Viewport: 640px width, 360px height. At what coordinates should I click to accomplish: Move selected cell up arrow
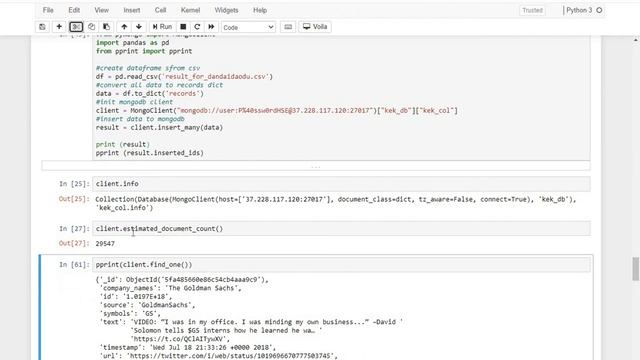click(x=124, y=27)
